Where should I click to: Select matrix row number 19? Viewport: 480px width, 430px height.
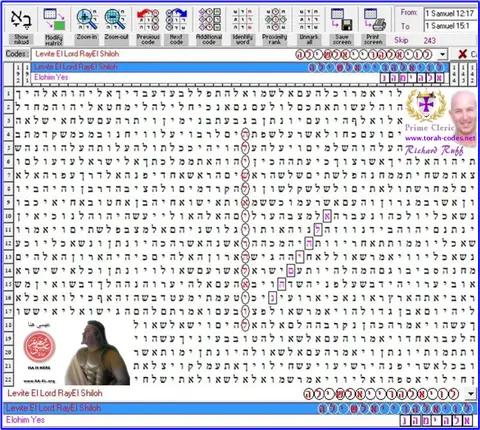click(8, 339)
